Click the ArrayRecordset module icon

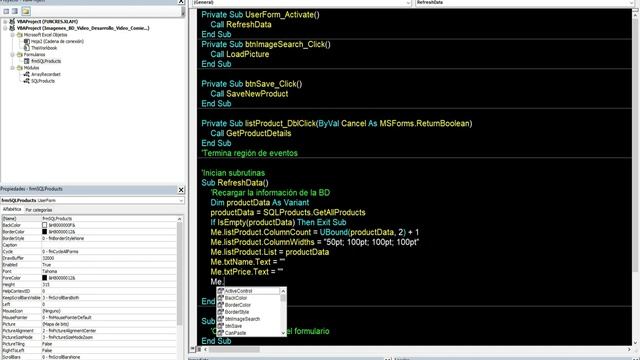[x=27, y=74]
